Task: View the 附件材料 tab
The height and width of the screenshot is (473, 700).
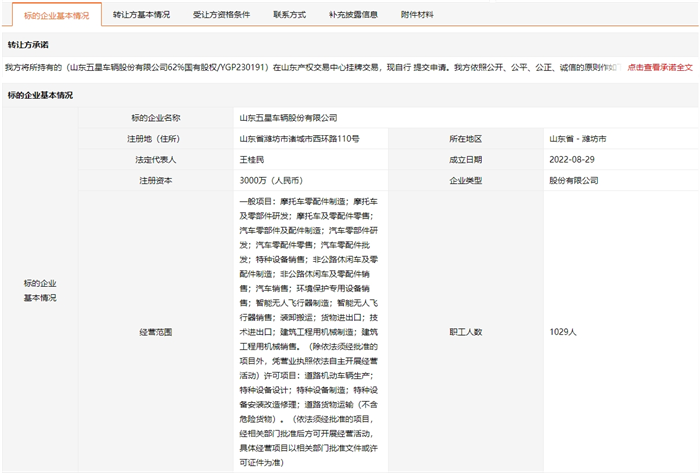Action: [417, 15]
